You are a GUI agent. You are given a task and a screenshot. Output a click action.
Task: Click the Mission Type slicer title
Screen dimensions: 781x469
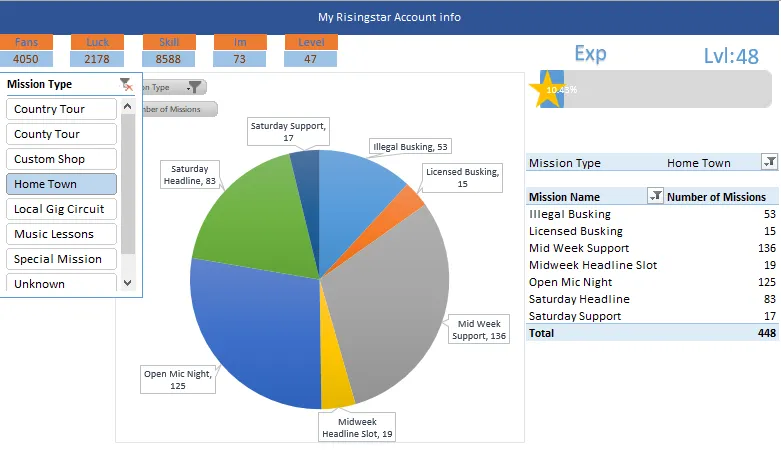(39, 84)
